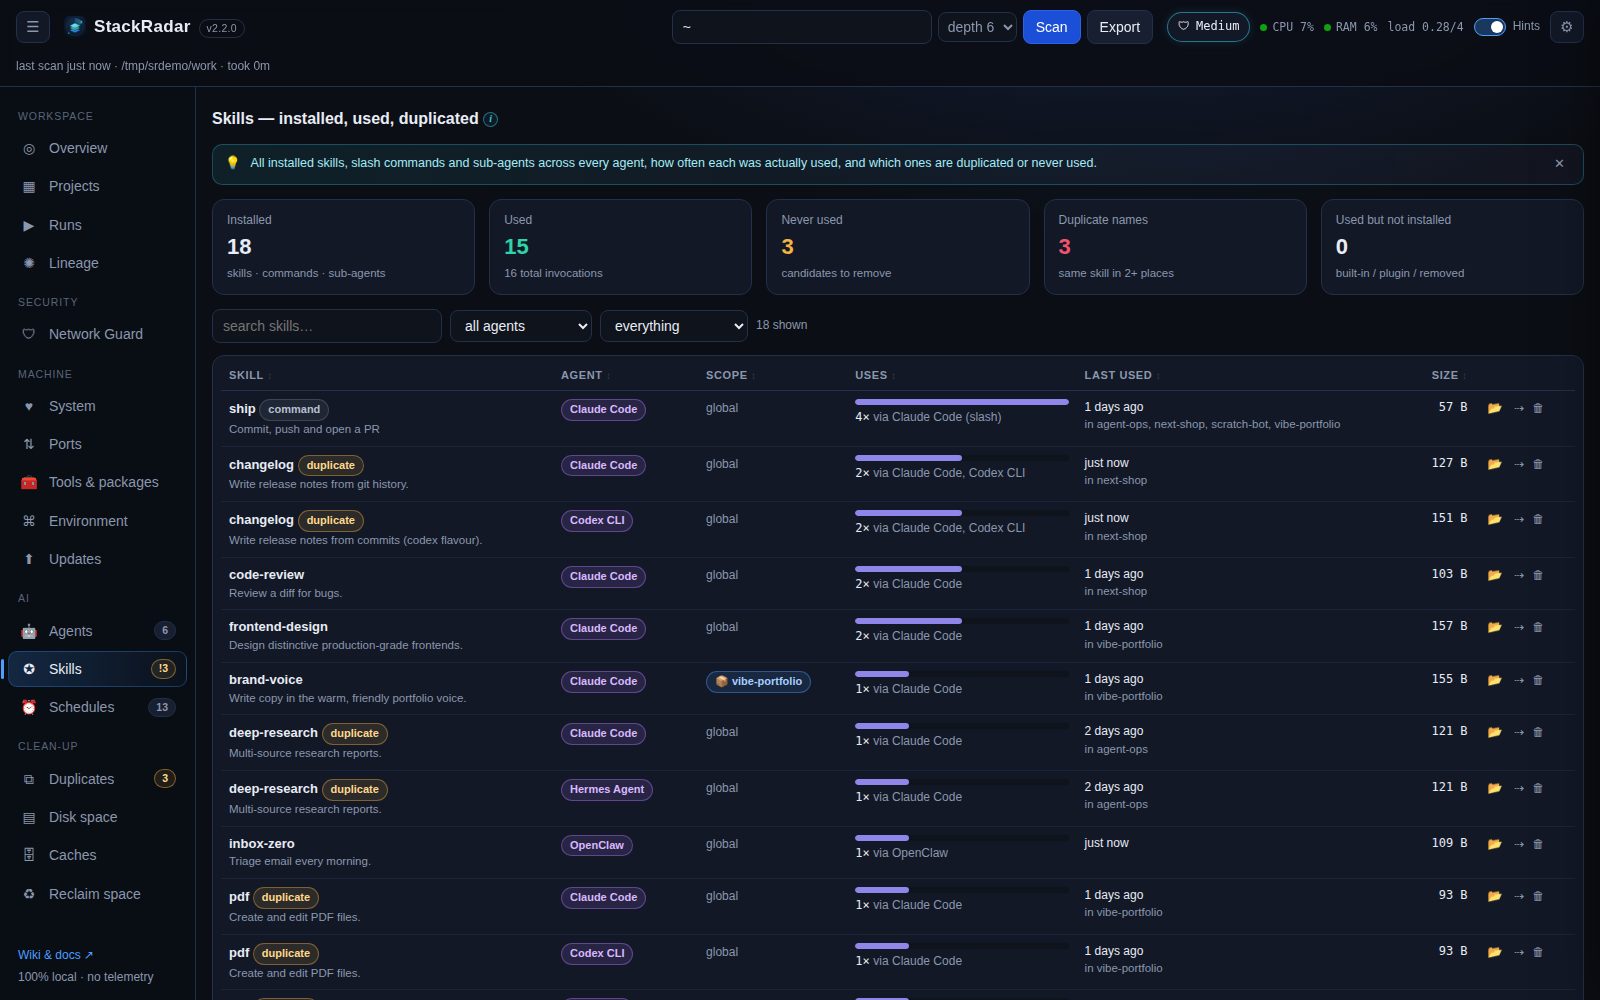
Task: Delete the Hermes Agent deep-research skill
Action: [x=1538, y=788]
